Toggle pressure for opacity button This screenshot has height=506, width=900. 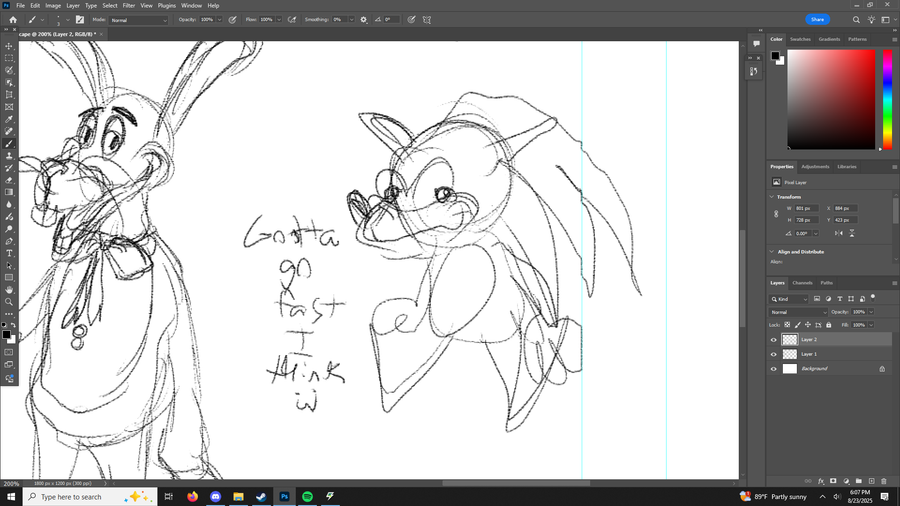tap(232, 20)
